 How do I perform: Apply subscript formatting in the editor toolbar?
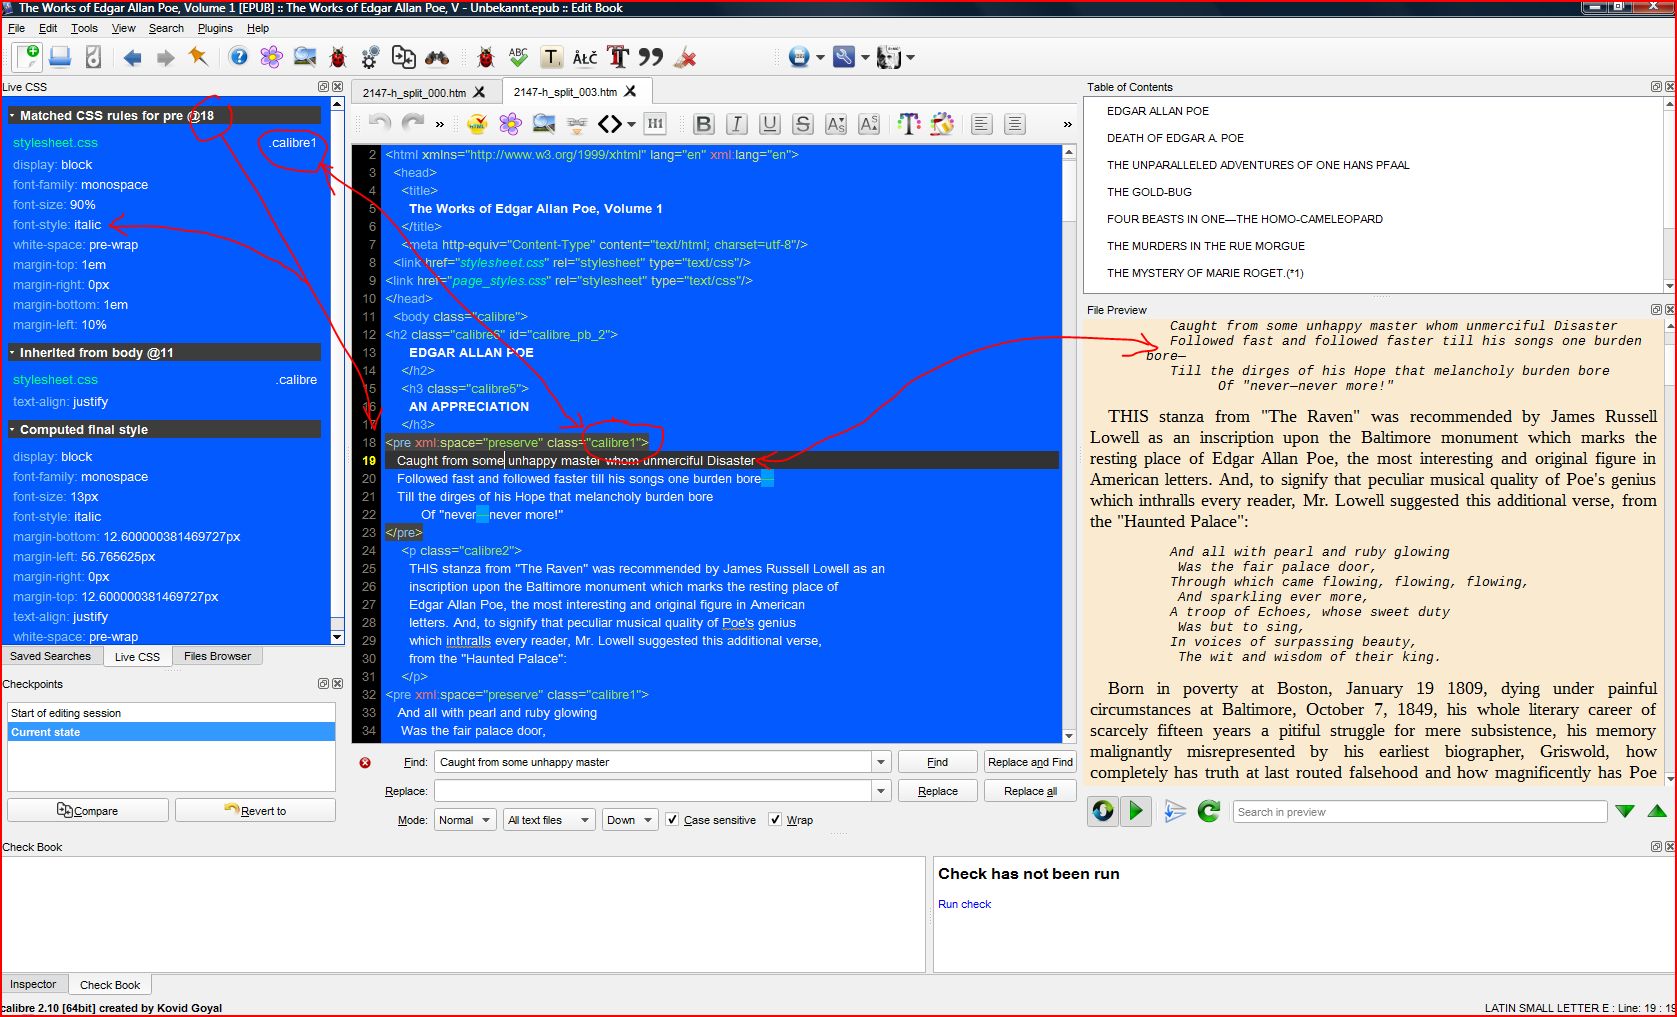click(836, 124)
